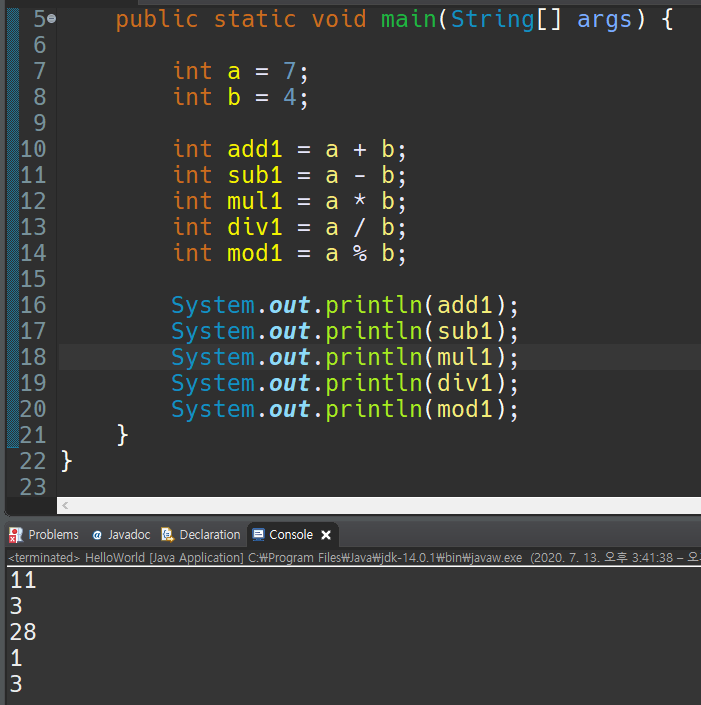
Task: Click the 'add1' variable declaration
Action: coord(255,149)
